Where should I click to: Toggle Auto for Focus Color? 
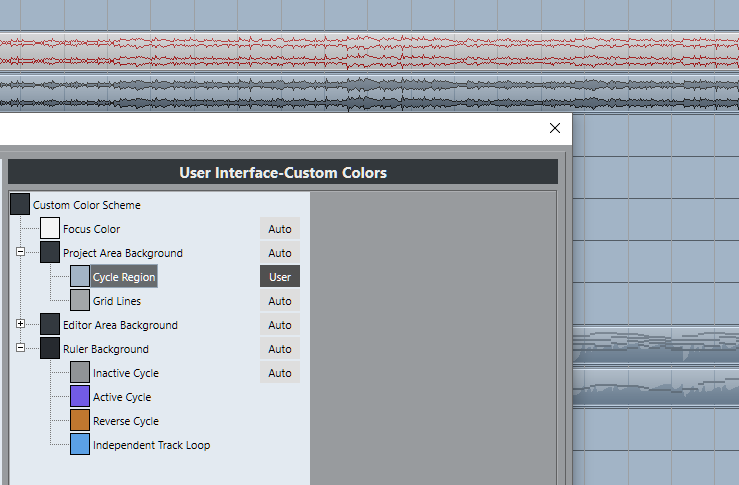click(280, 229)
